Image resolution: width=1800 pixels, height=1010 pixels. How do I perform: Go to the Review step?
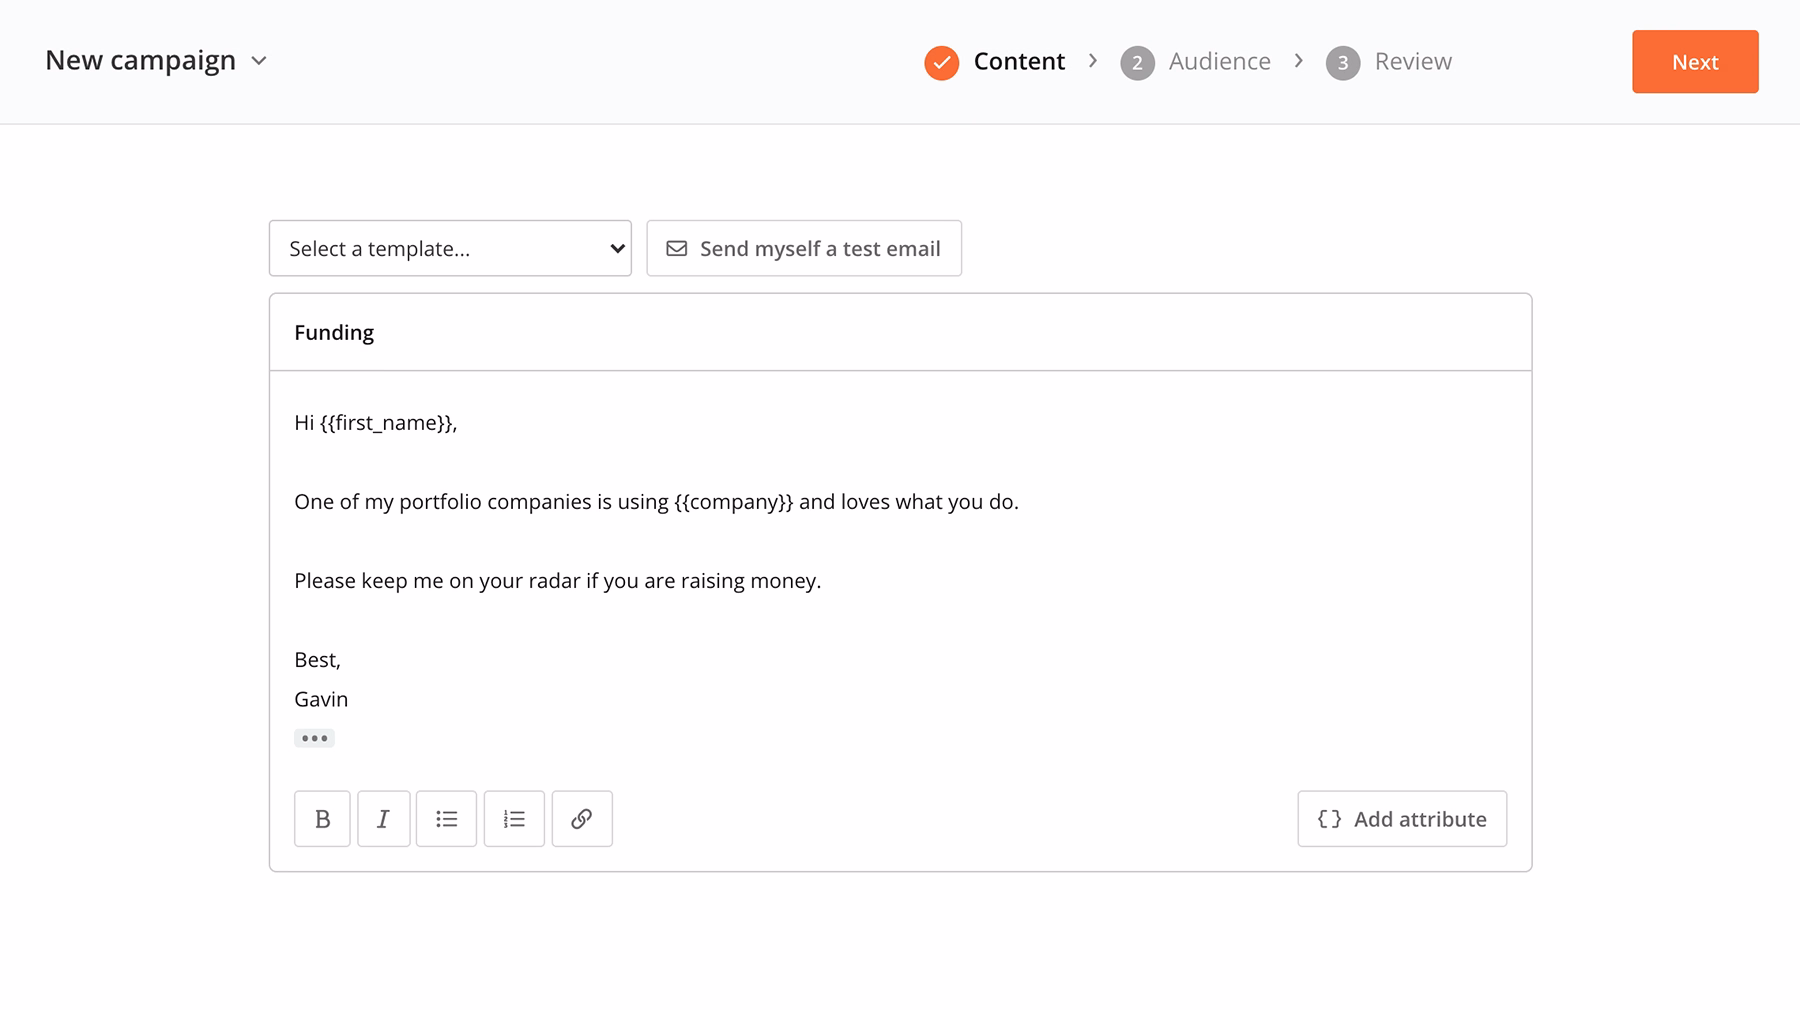1412,62
